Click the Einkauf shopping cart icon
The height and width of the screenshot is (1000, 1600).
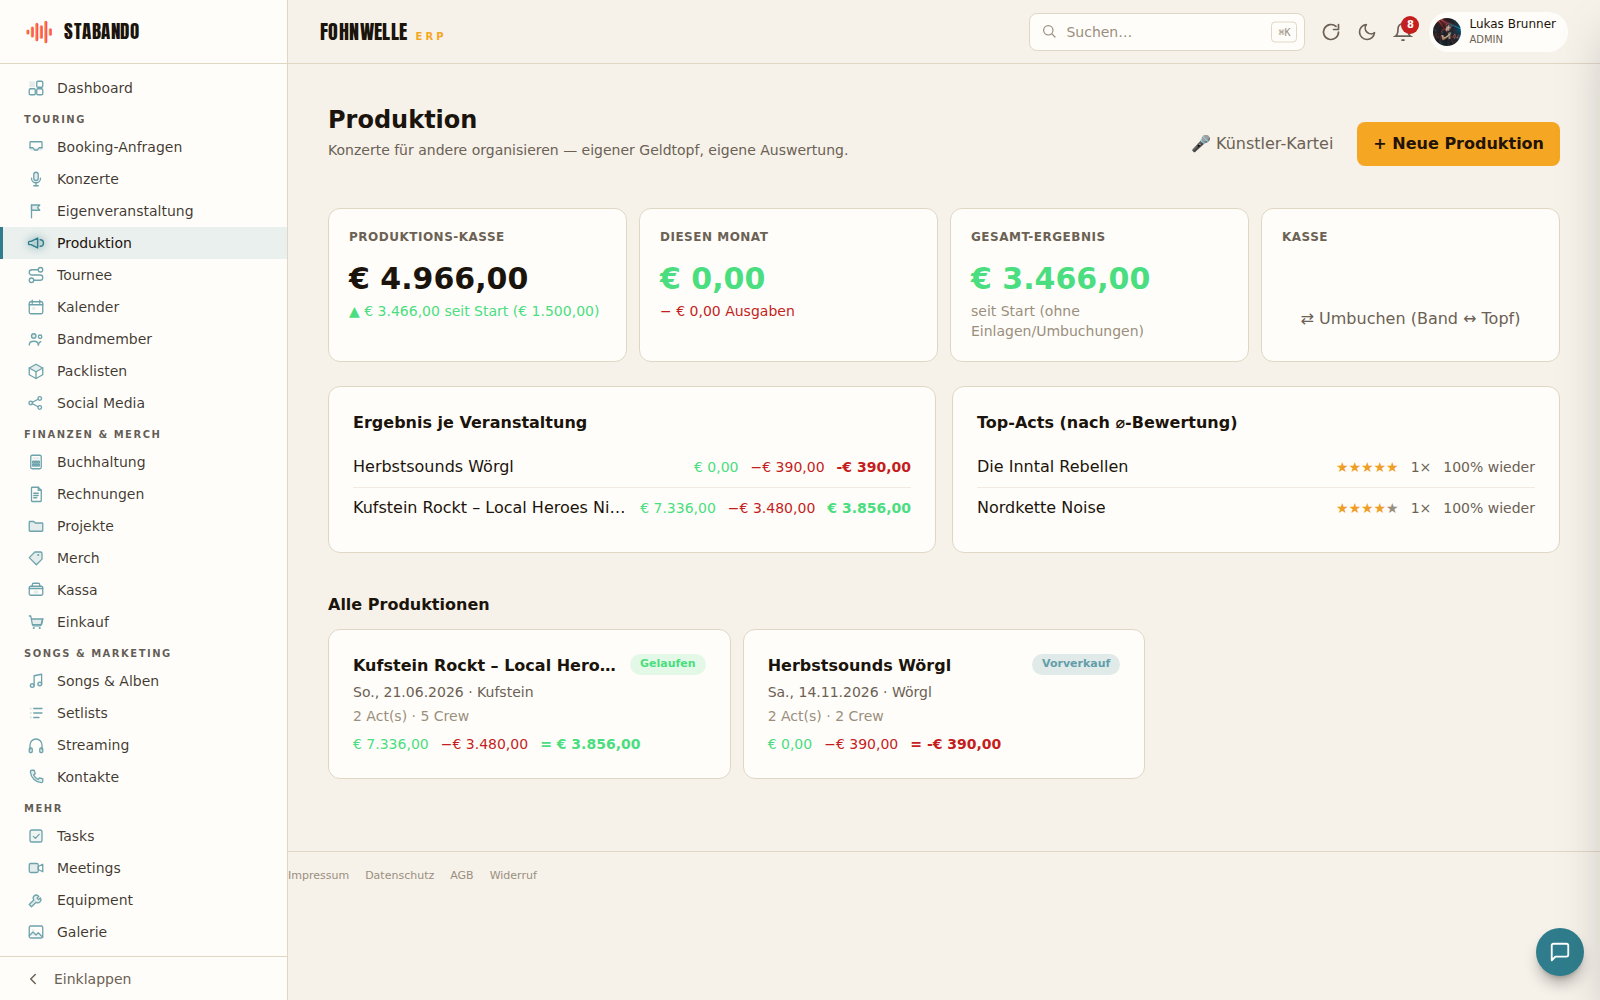tap(36, 622)
